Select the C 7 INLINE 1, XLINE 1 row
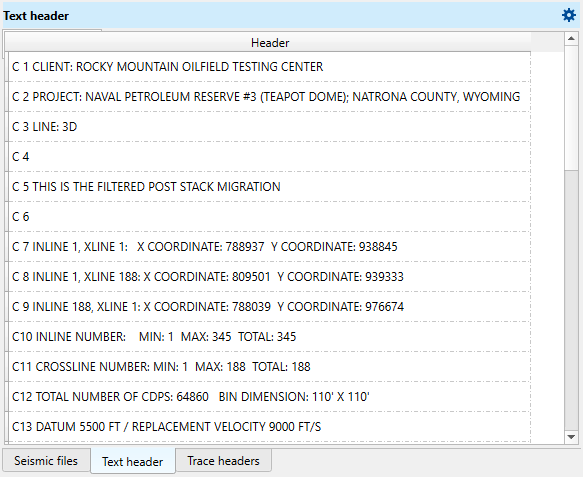 pos(269,247)
